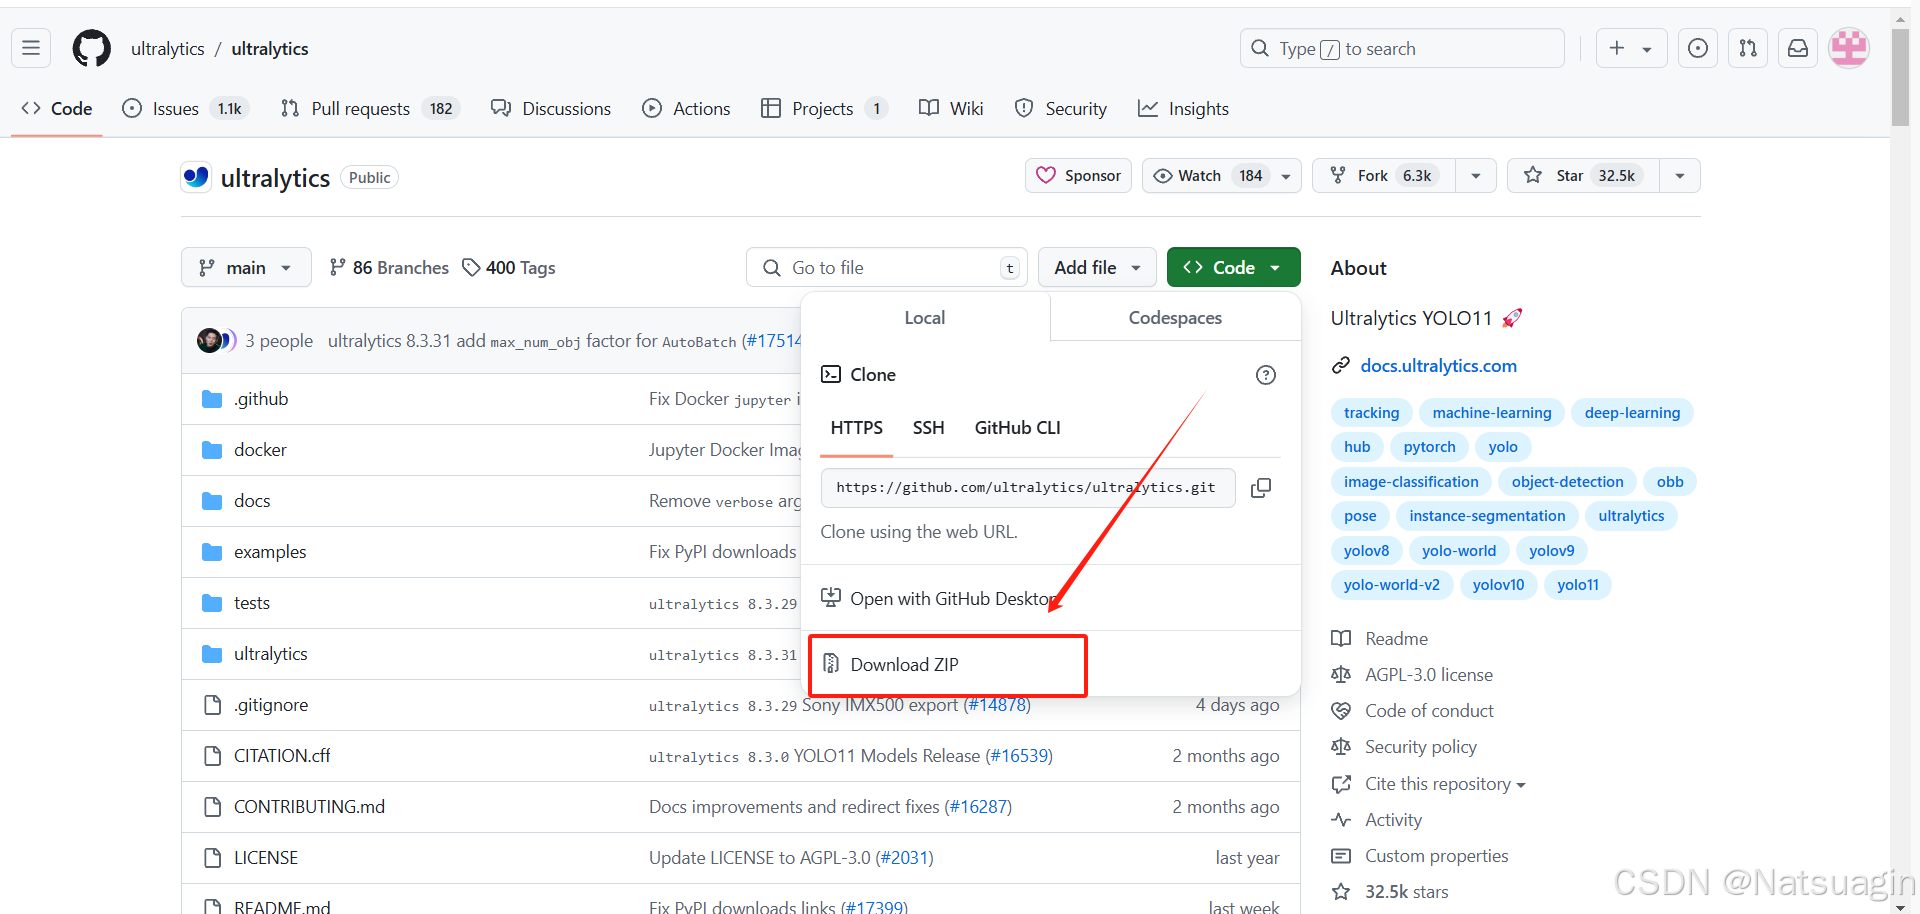Click the .gitignore file icon

(212, 705)
